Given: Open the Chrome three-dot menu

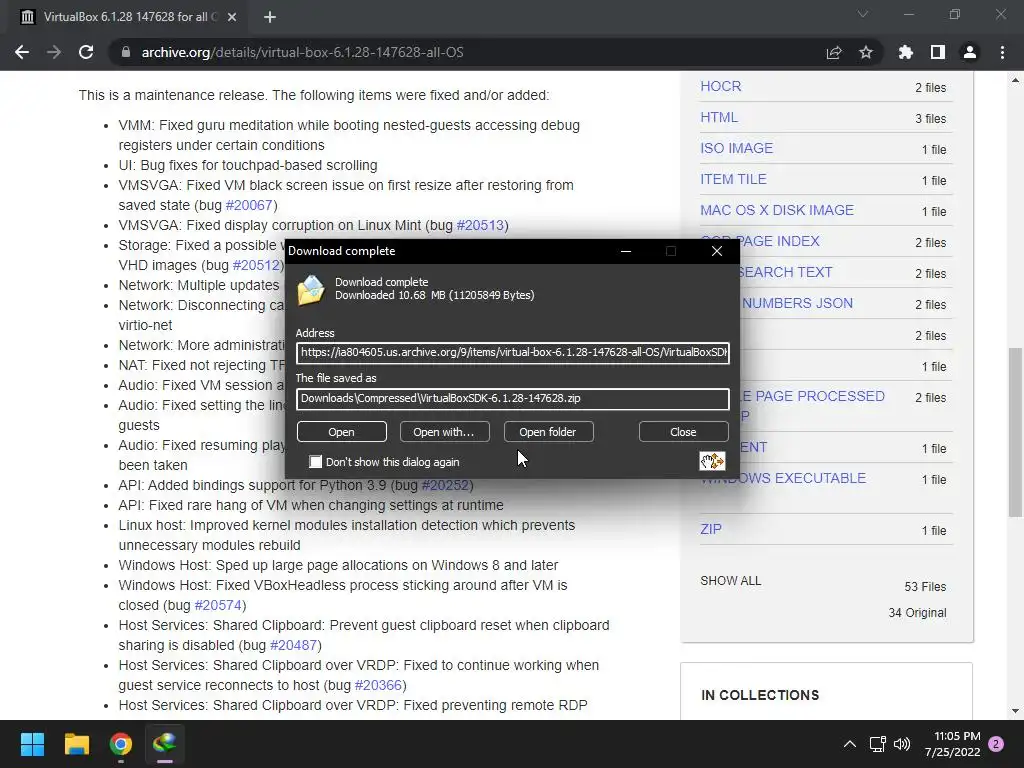Looking at the screenshot, I should click(x=1002, y=52).
